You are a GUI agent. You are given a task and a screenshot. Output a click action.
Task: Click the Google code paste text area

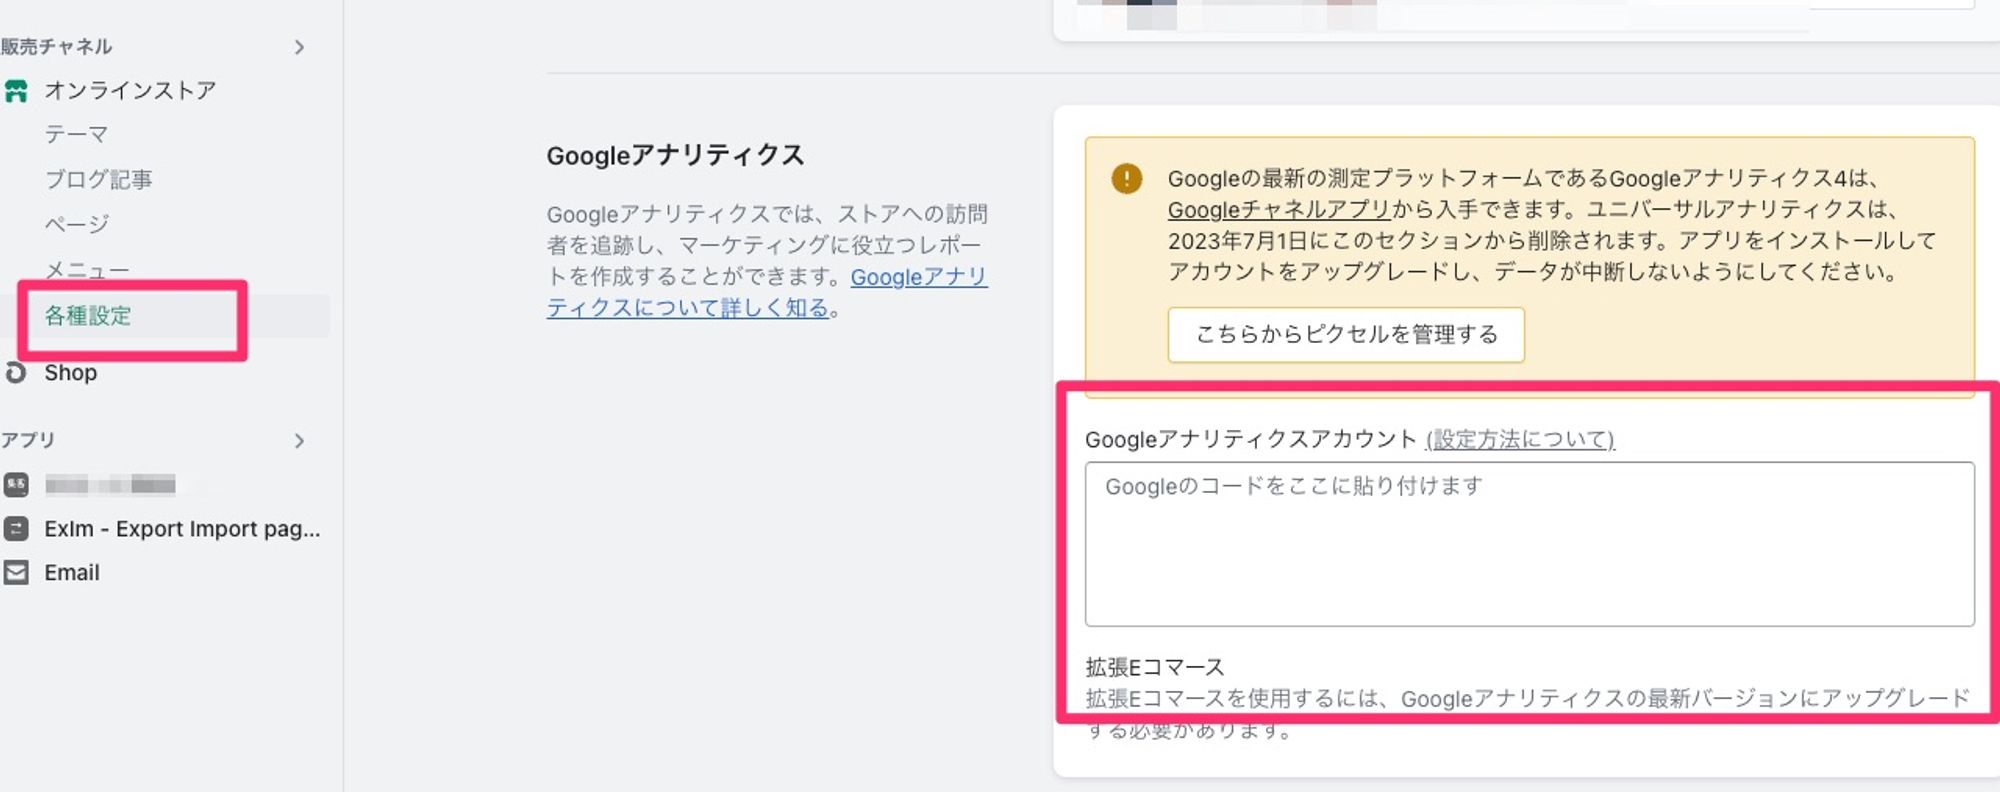(1529, 544)
